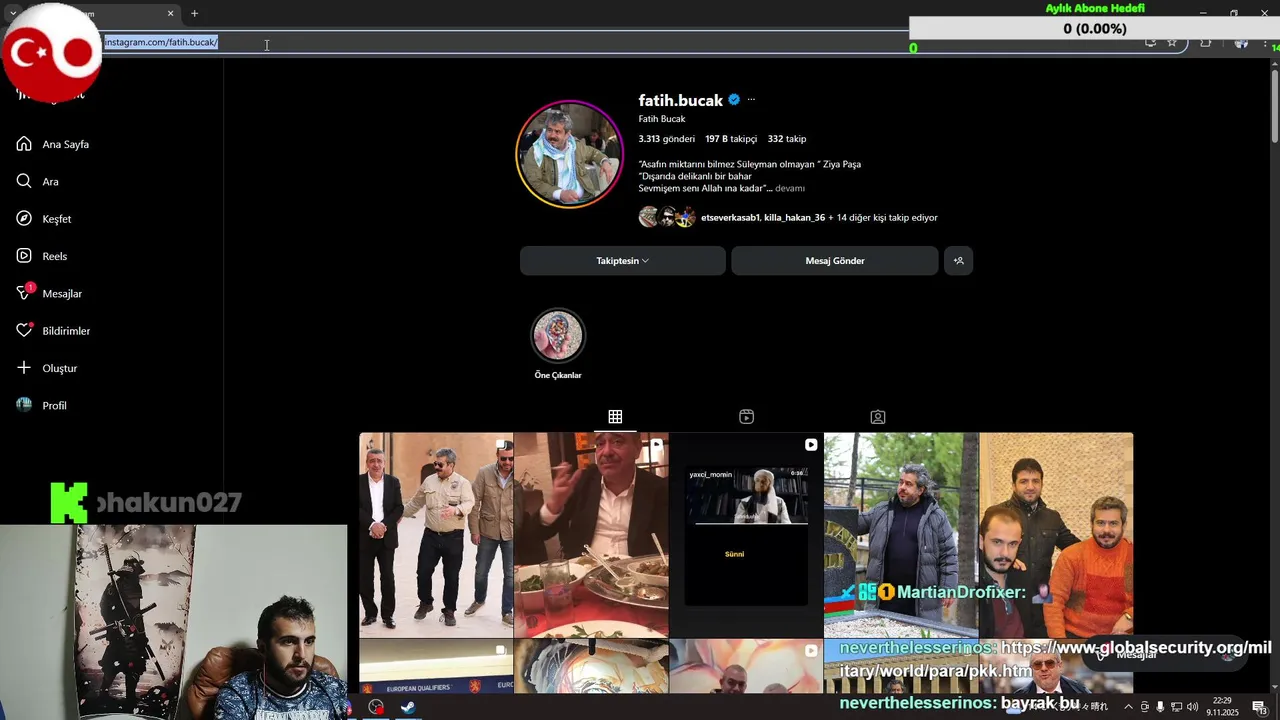Open Keşfet compass icon in sidebar
This screenshot has height=720, width=1280.
click(24, 218)
